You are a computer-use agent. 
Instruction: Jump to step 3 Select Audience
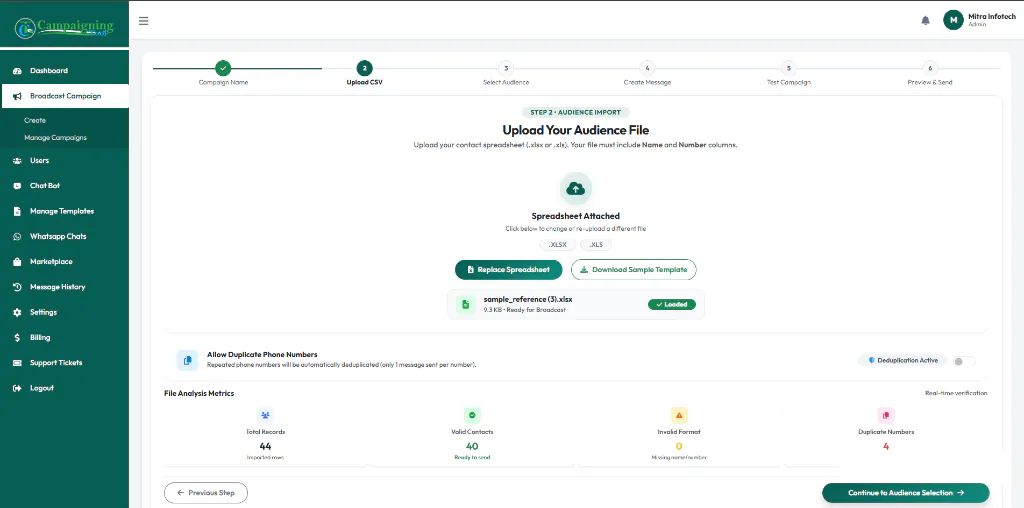pos(506,68)
